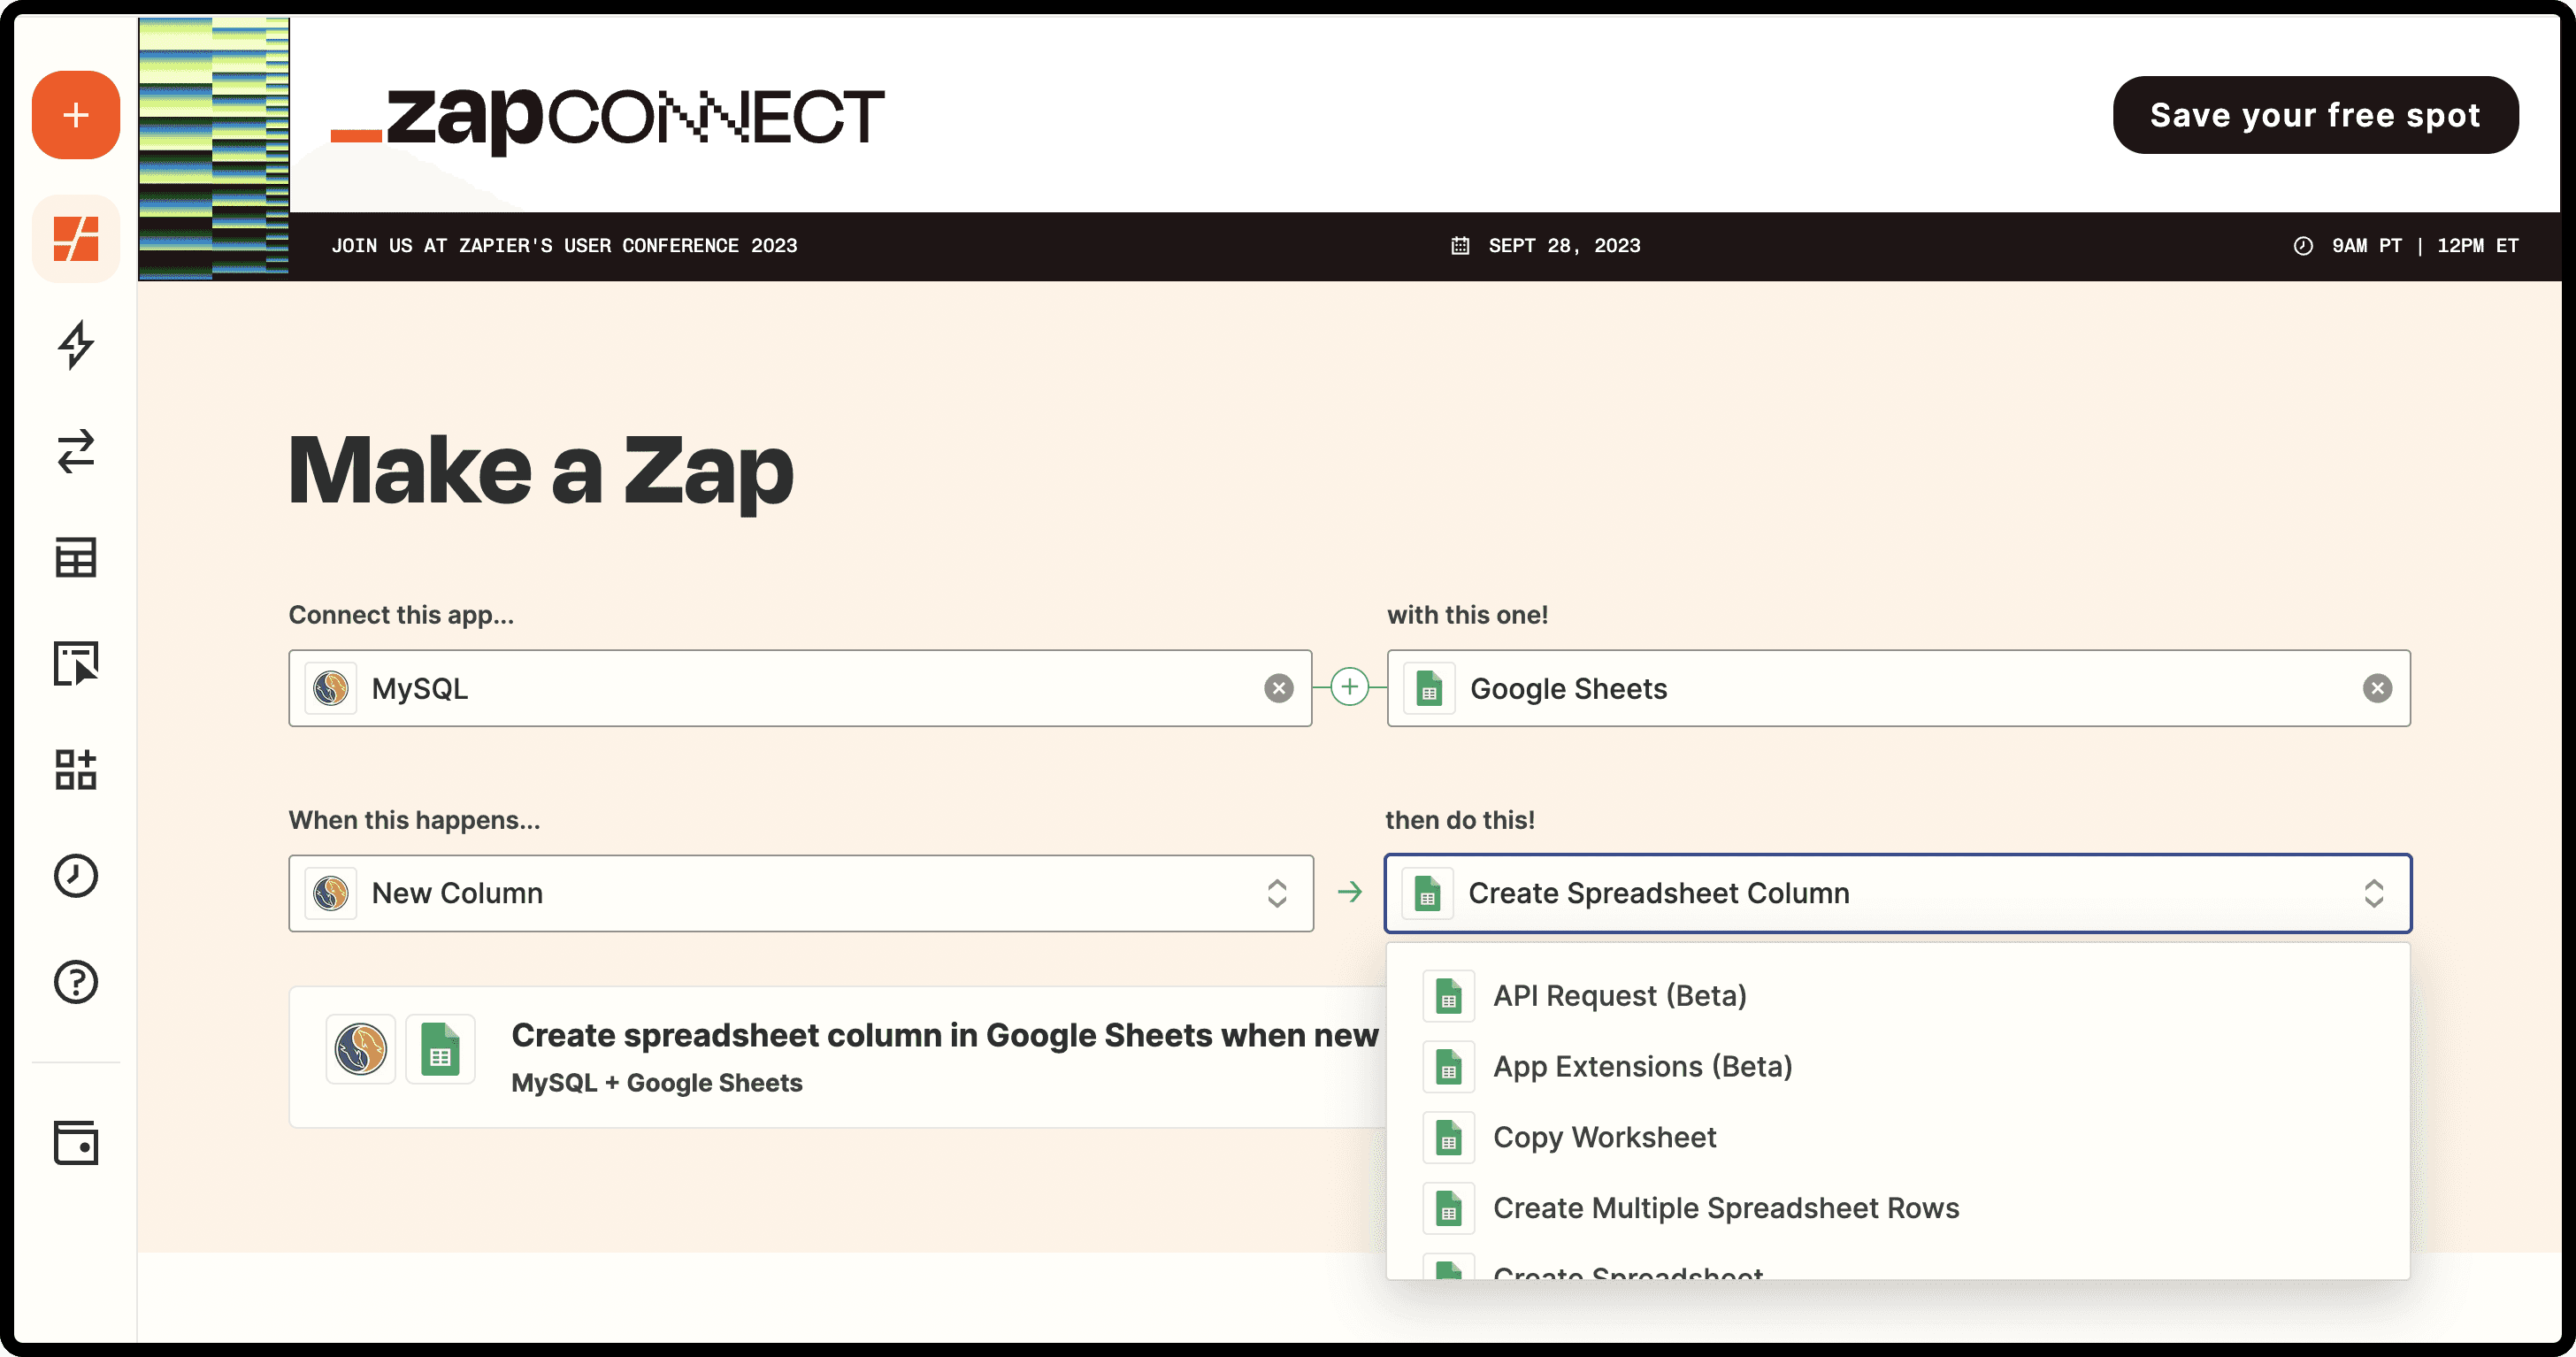Open Zap History clock icon
2576x1357 pixels.
76,875
